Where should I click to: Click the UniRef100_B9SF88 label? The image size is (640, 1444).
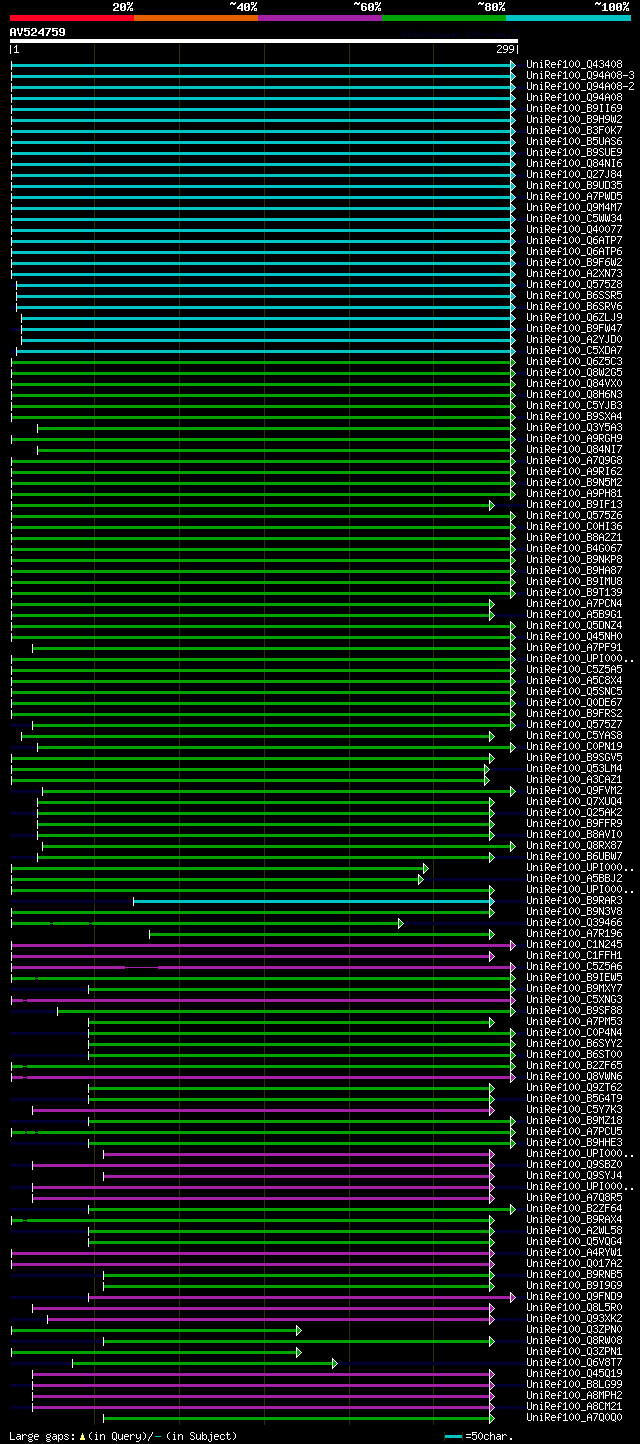coord(574,1010)
